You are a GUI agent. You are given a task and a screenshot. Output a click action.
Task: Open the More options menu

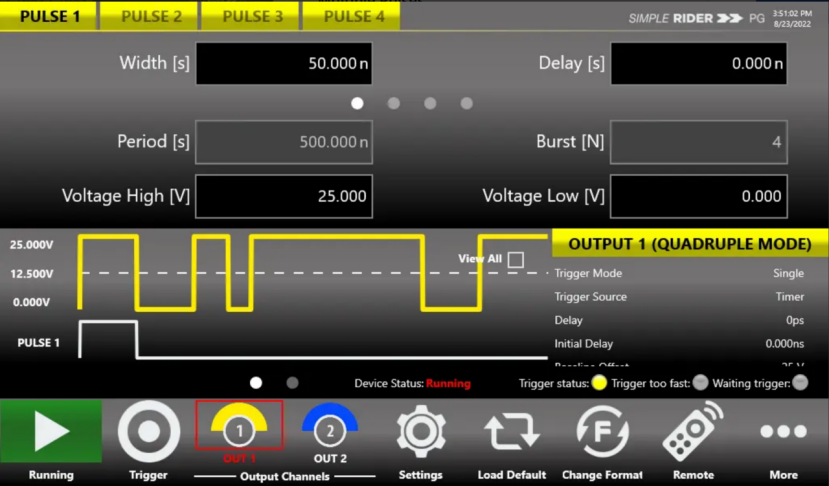point(783,431)
